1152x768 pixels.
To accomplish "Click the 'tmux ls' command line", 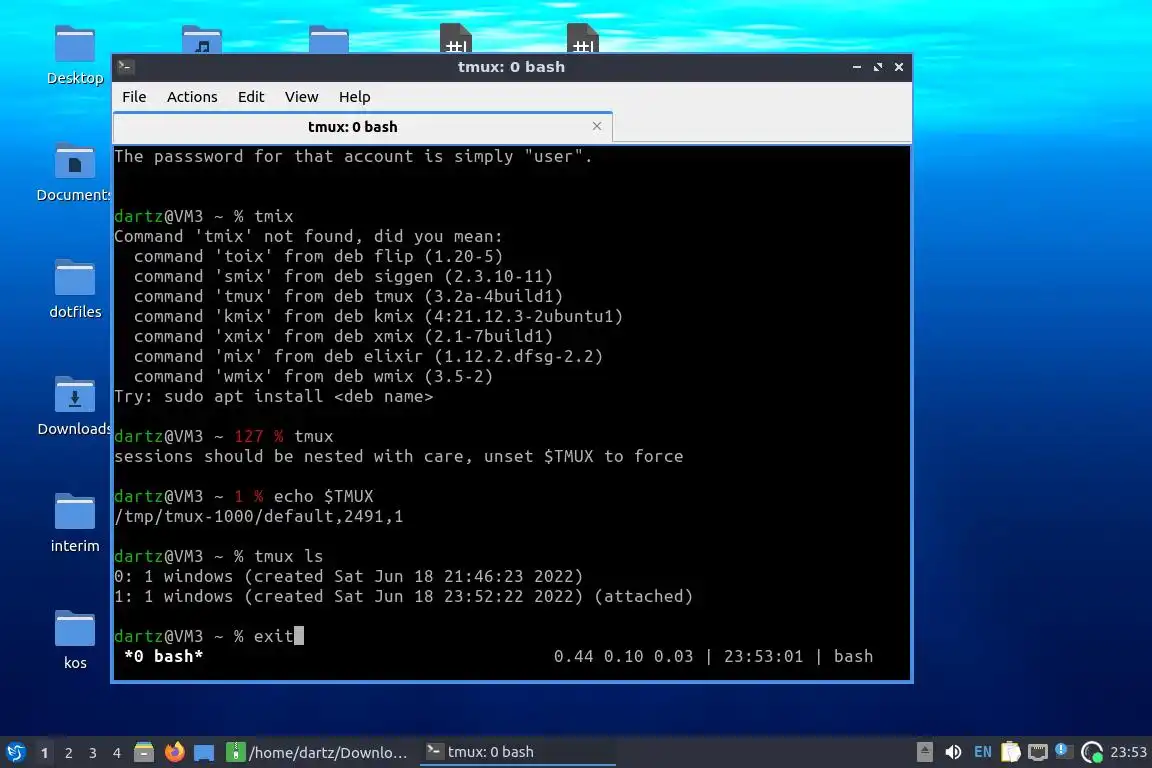I will click(x=289, y=556).
